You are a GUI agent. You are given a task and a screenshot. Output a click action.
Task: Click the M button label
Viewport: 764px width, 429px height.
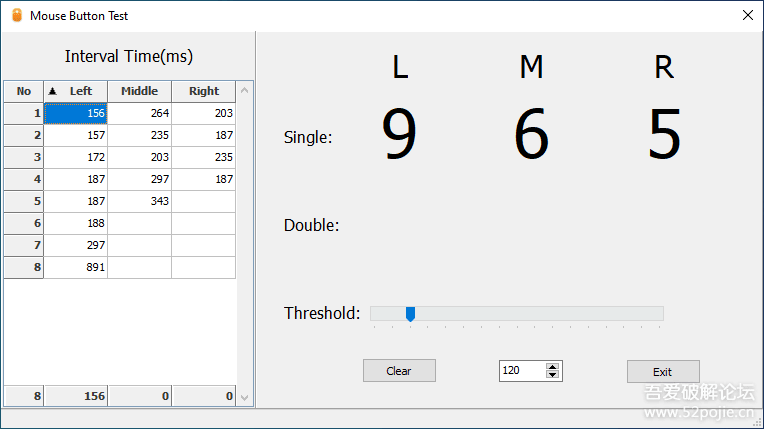(x=531, y=67)
